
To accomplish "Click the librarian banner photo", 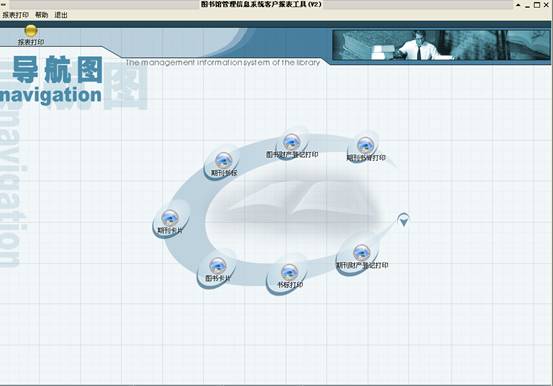I will click(441, 45).
